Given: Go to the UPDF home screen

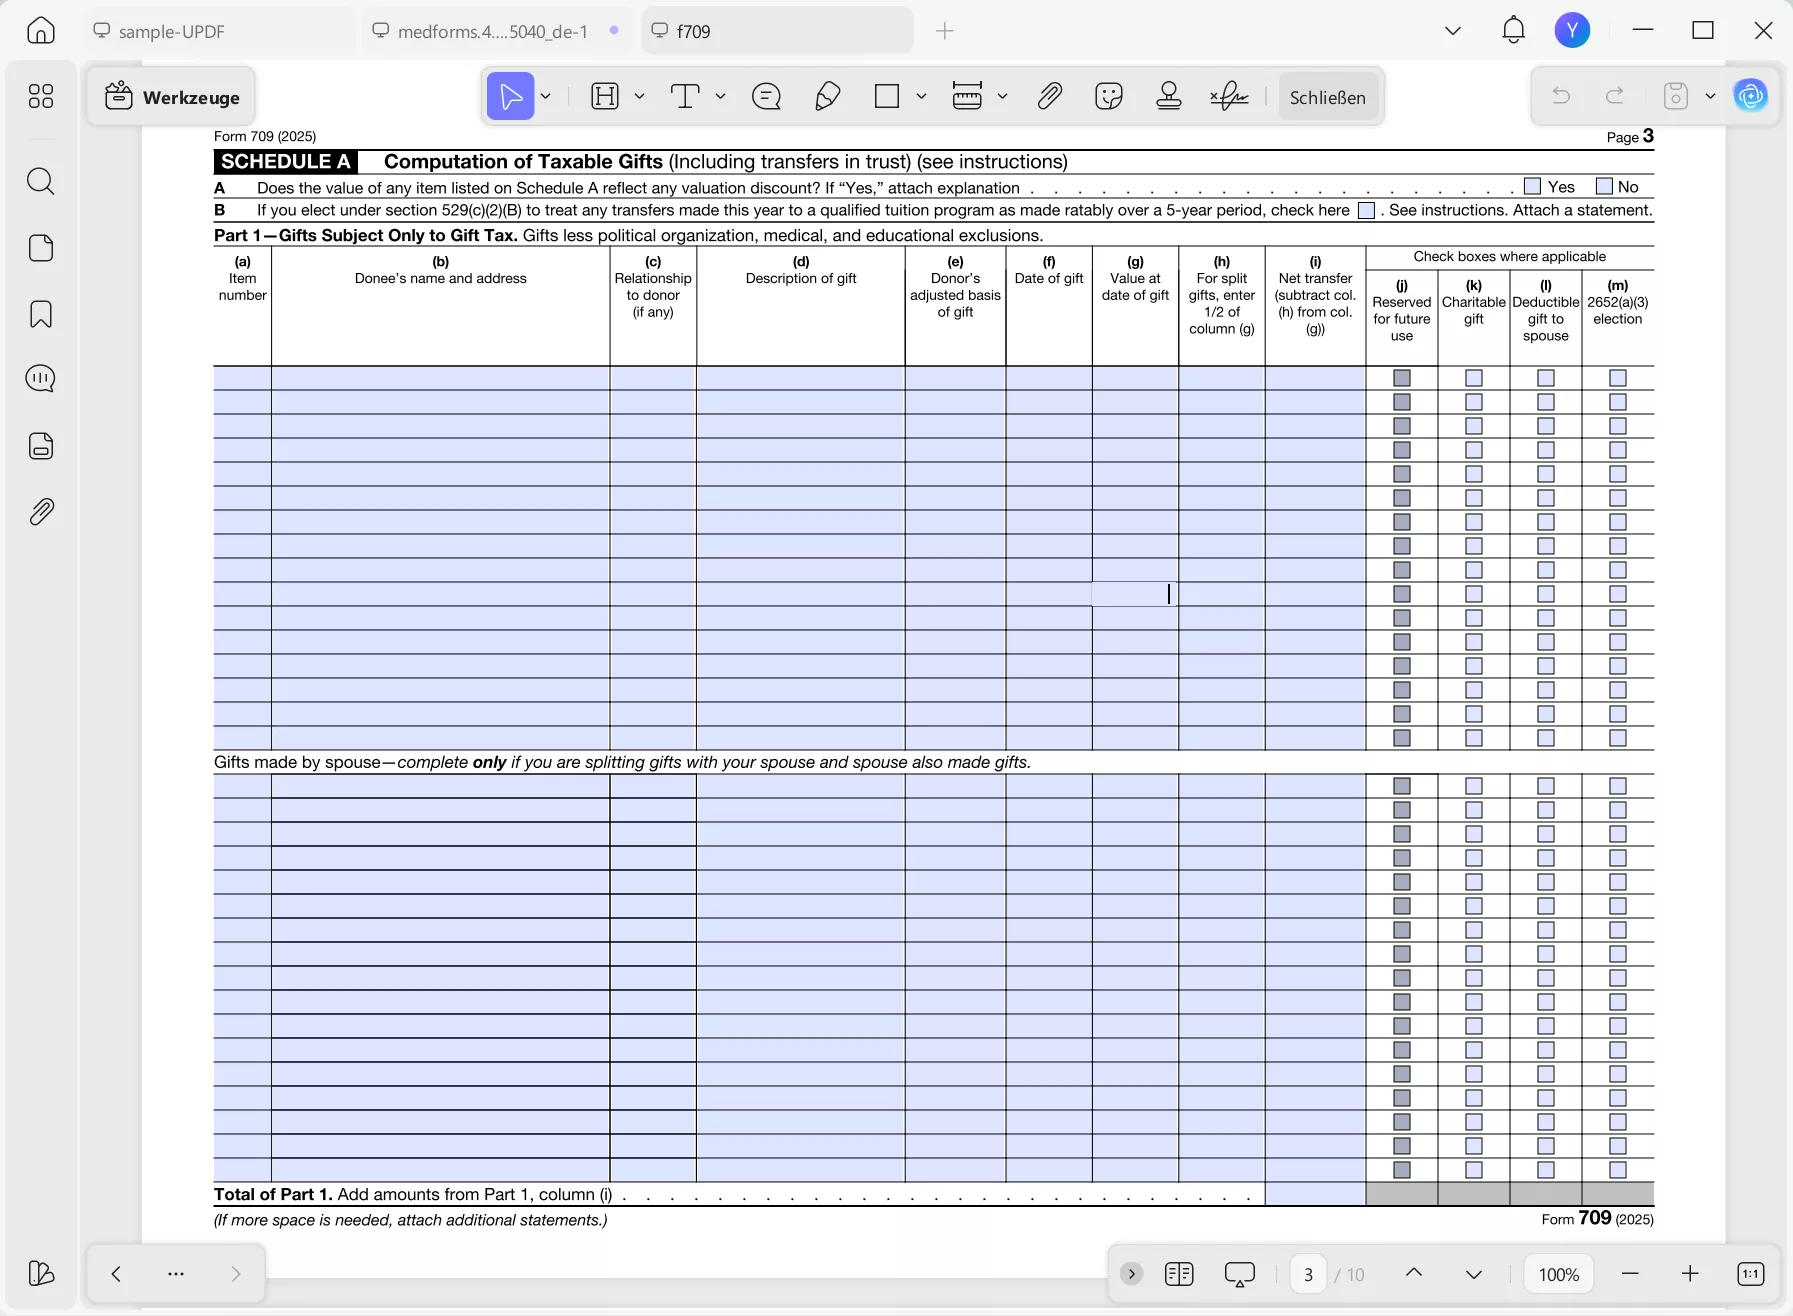Looking at the screenshot, I should (x=41, y=31).
